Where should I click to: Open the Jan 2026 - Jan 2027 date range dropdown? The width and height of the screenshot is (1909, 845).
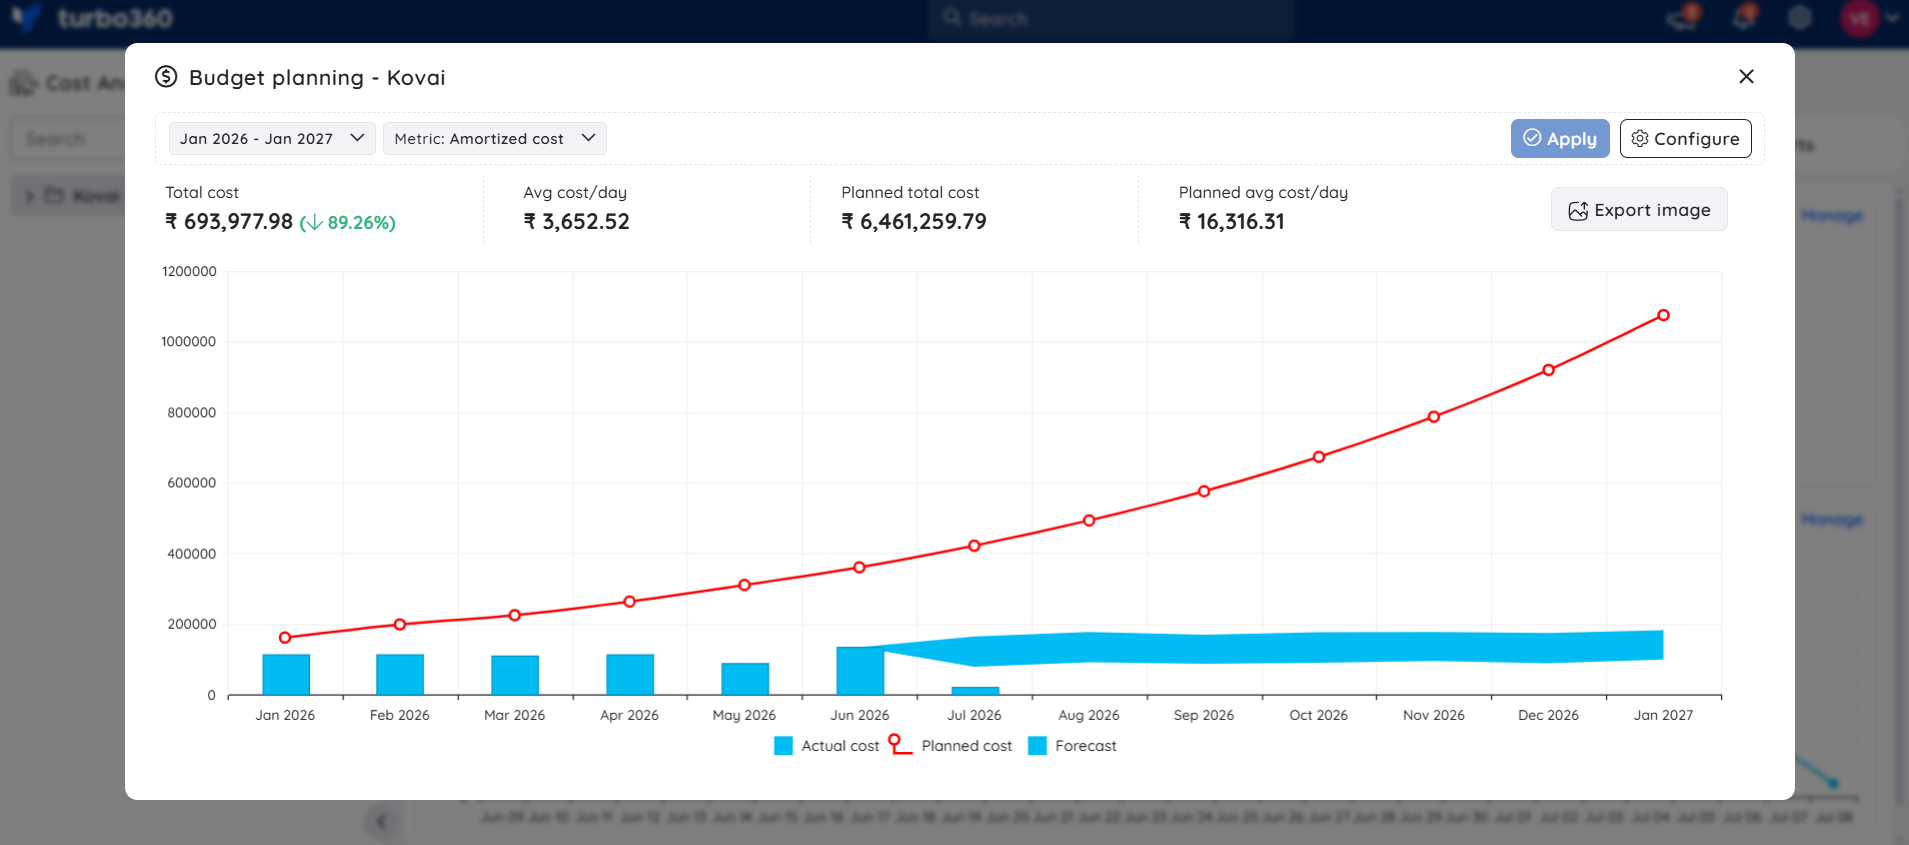click(x=272, y=139)
